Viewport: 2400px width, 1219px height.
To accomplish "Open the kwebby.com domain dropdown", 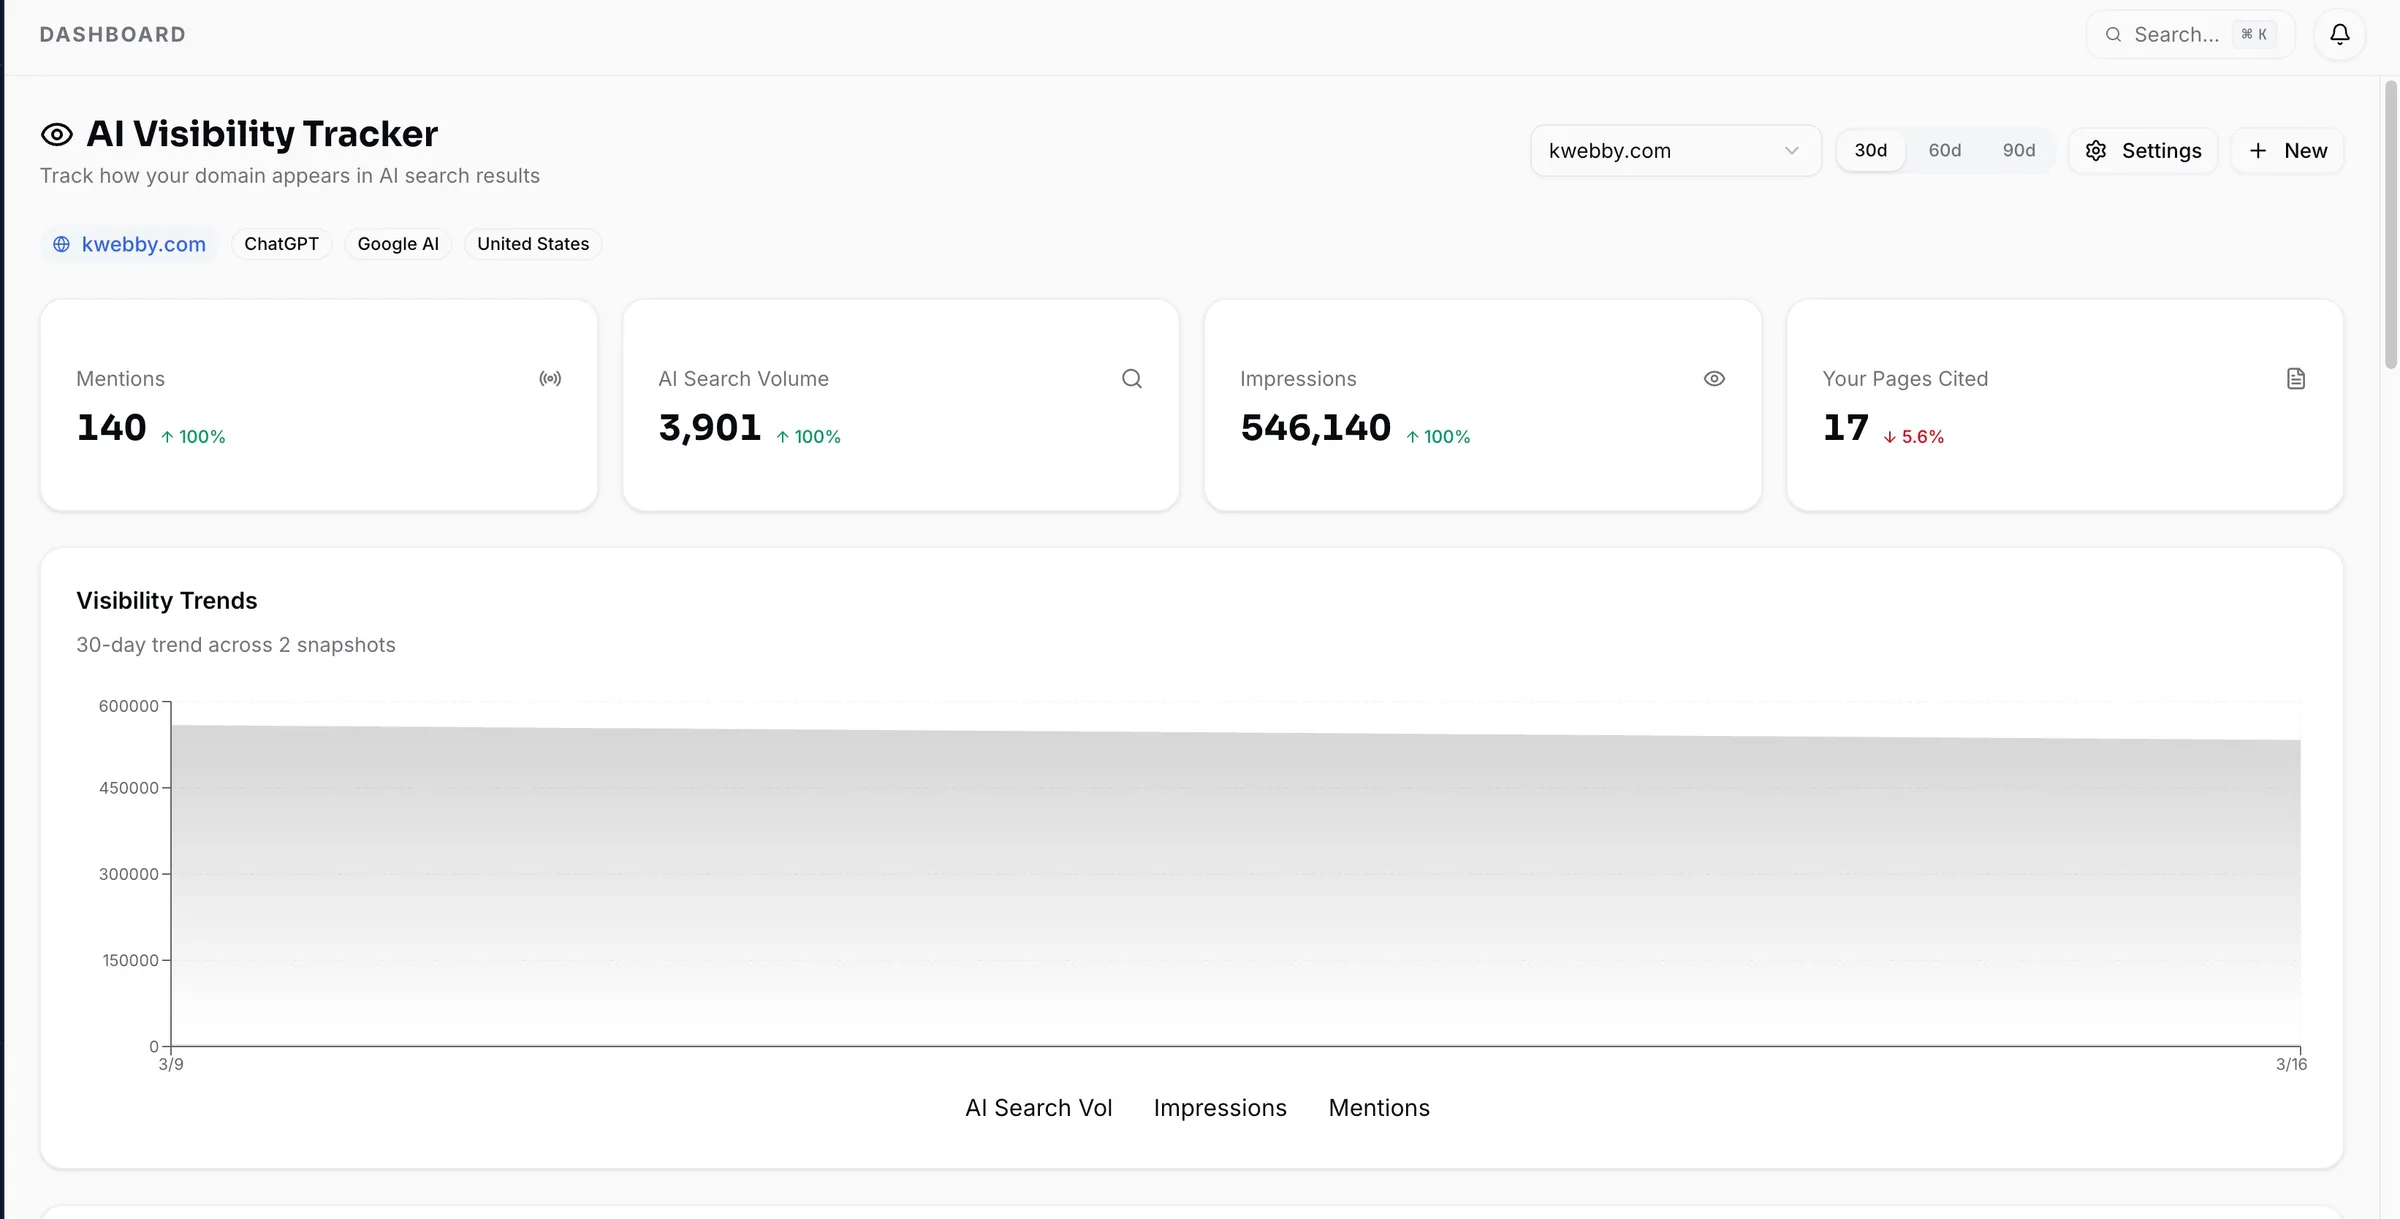I will click(x=1660, y=151).
